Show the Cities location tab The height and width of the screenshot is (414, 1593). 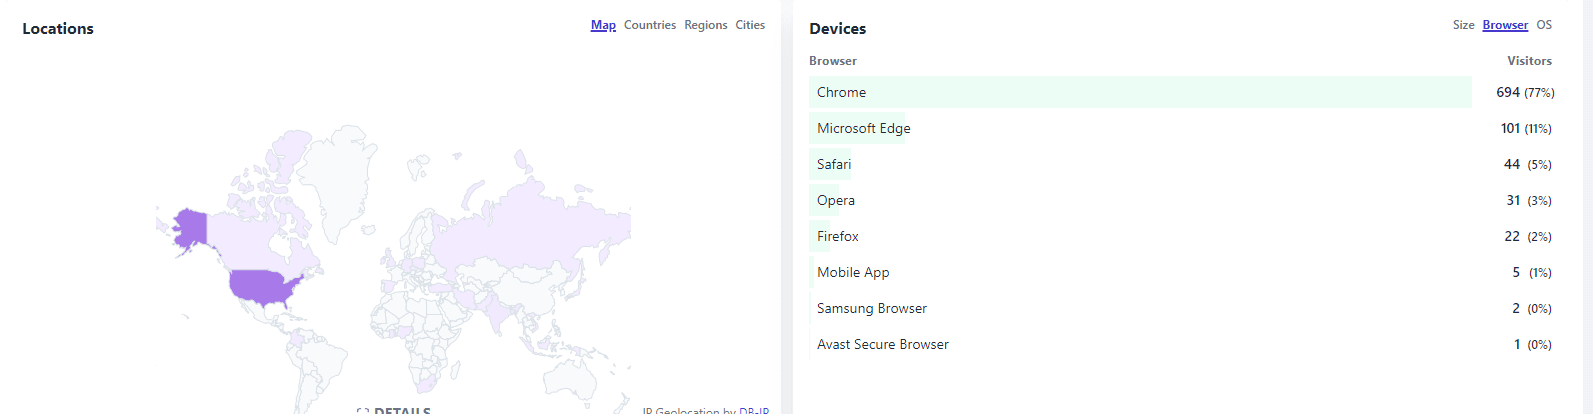750,25
